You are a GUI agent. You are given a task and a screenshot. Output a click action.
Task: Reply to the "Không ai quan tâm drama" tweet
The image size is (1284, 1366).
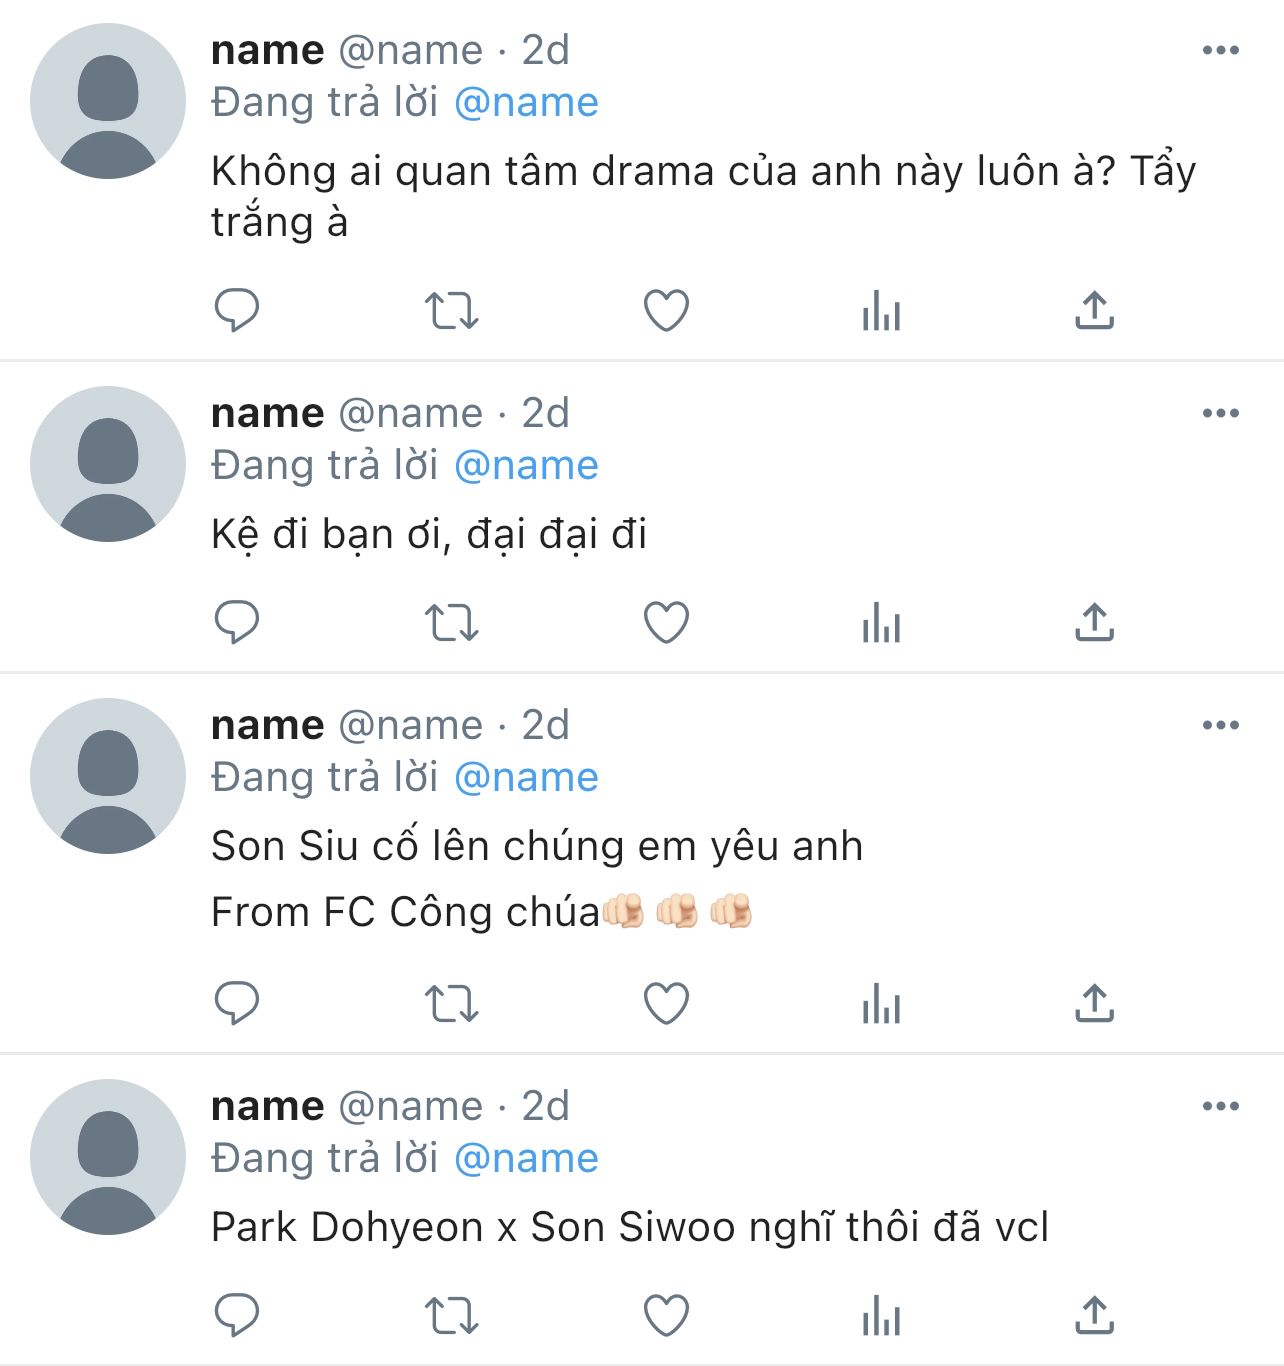[x=237, y=310]
